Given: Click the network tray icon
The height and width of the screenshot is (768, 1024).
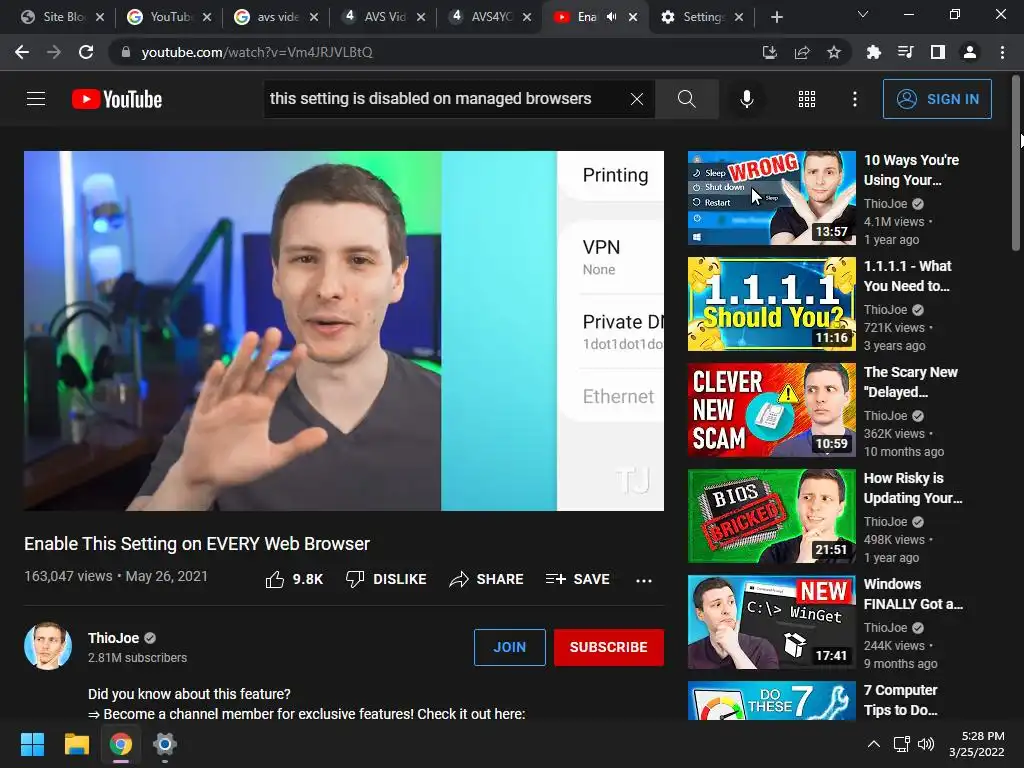Looking at the screenshot, I should pos(901,744).
